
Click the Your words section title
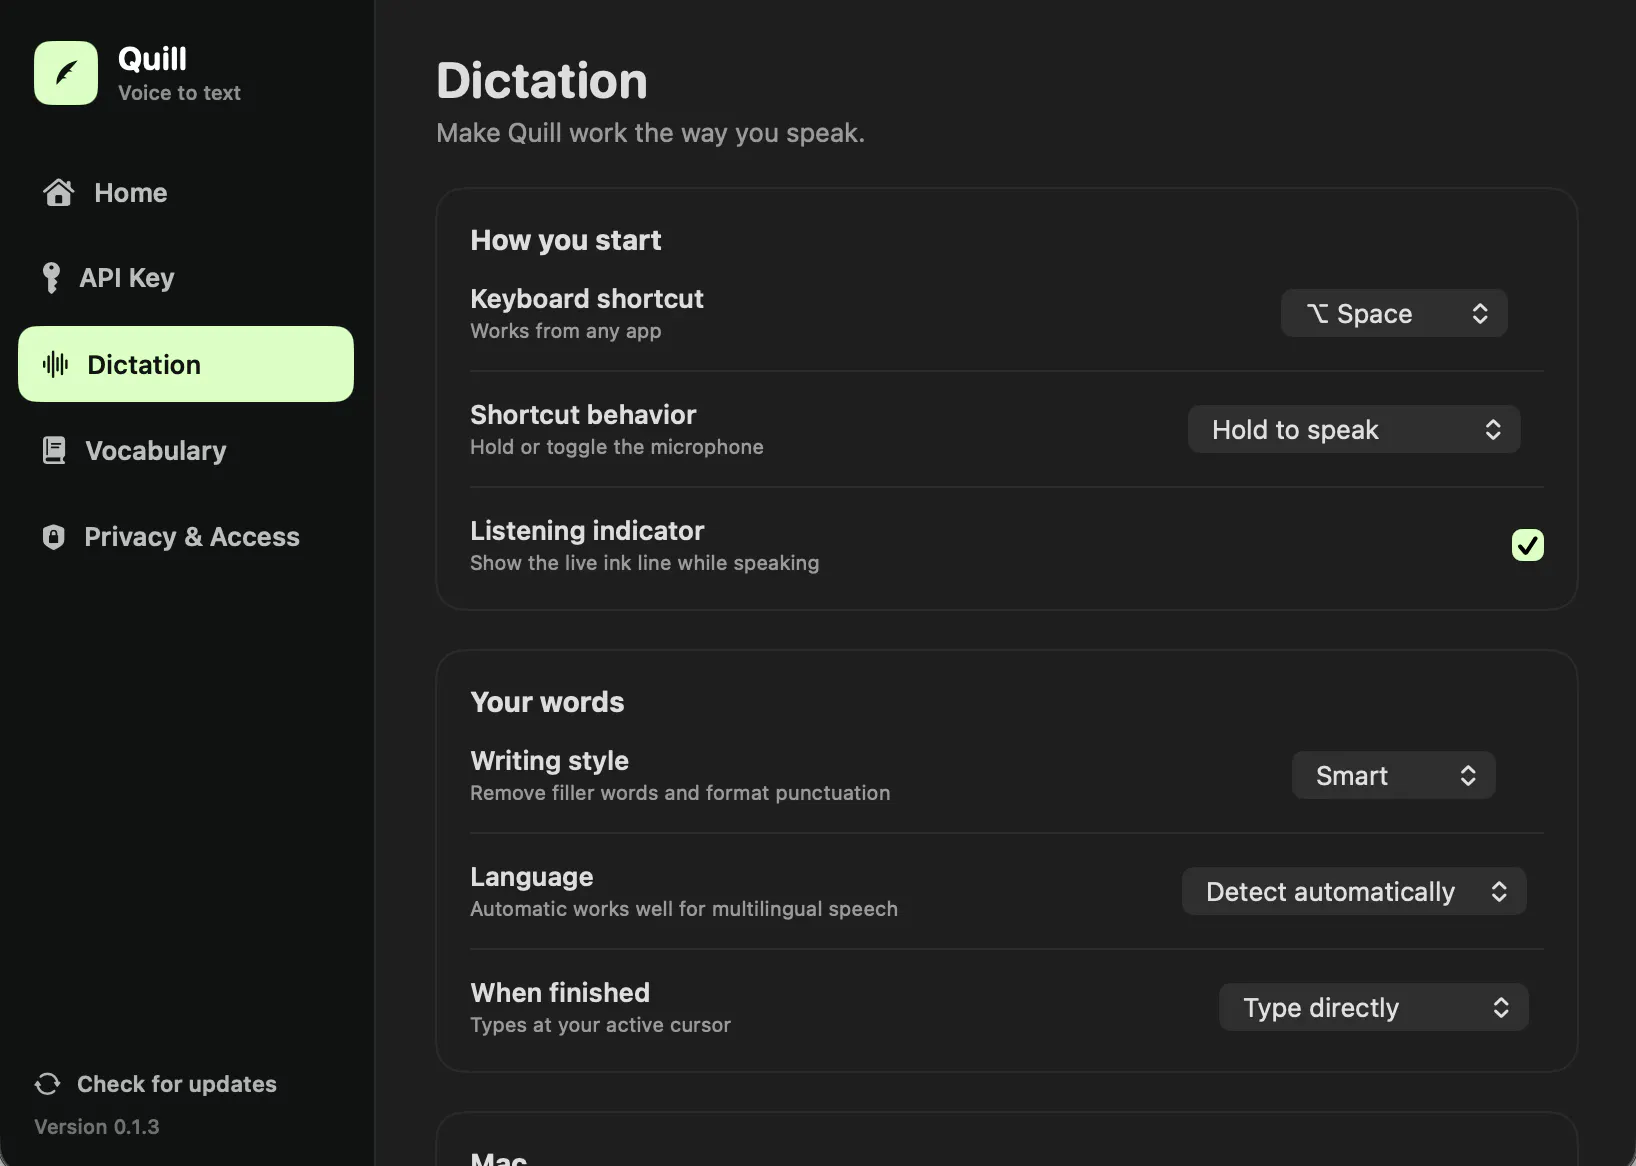(547, 702)
